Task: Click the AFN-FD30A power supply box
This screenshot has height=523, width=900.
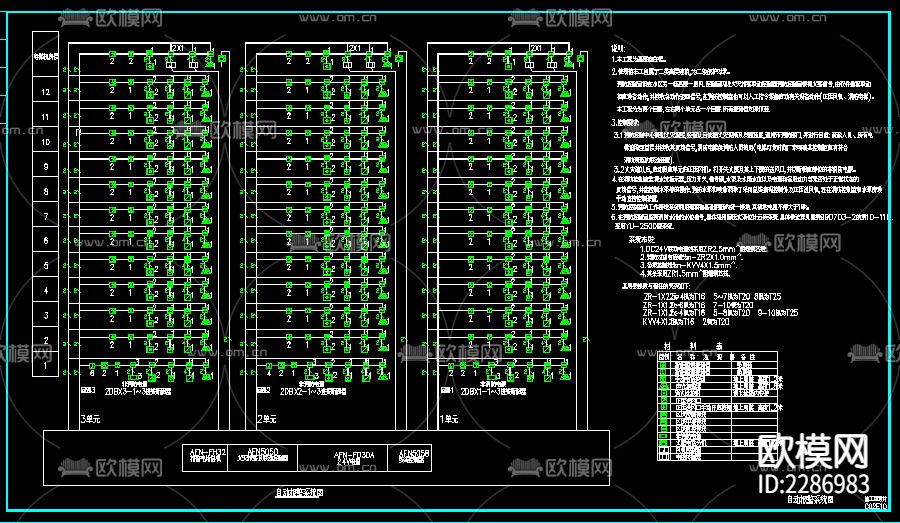Action: point(343,458)
